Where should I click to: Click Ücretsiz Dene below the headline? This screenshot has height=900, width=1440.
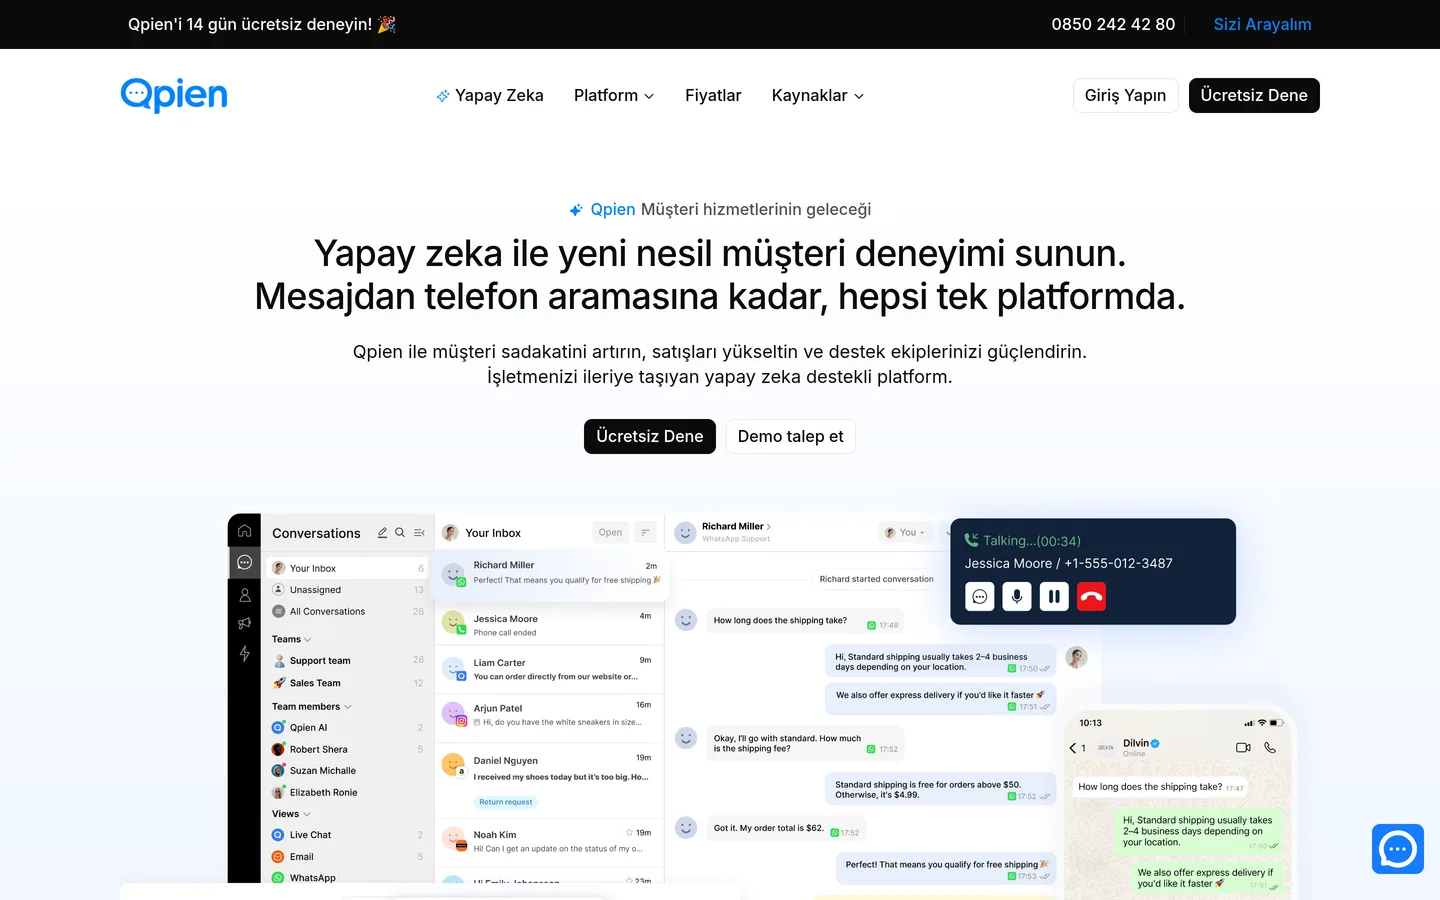tap(650, 436)
